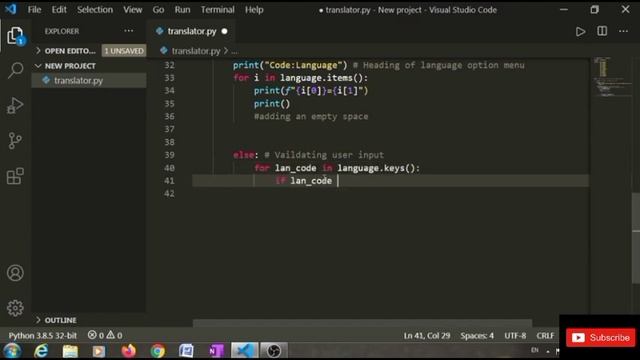
Task: Open Firefox from taskbar
Action: [x=128, y=351]
